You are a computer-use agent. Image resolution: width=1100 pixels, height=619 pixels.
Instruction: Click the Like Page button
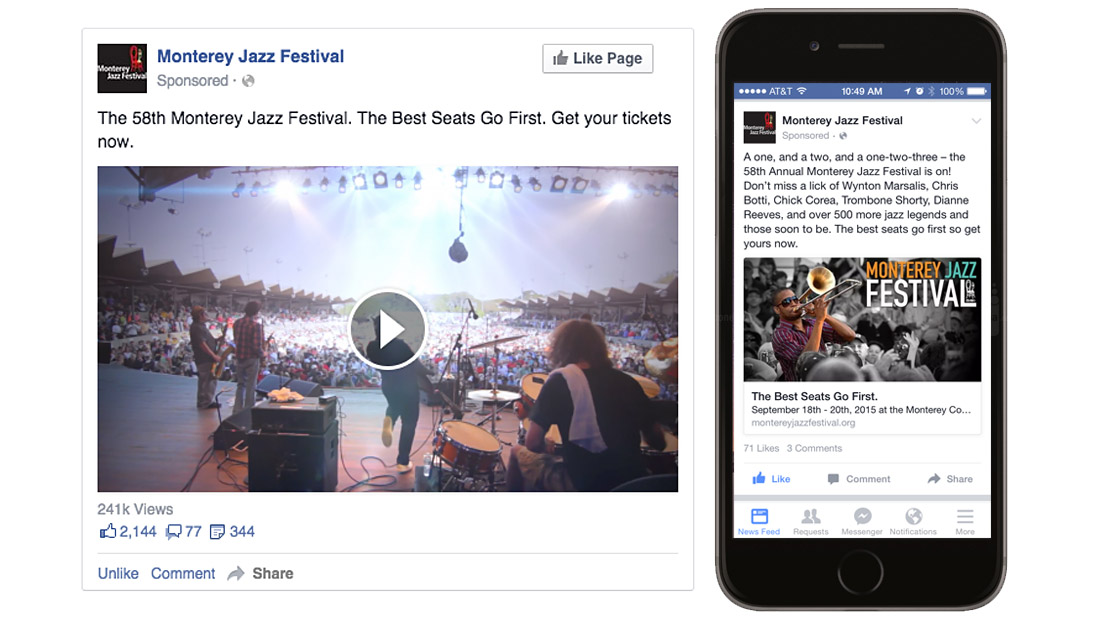(598, 58)
